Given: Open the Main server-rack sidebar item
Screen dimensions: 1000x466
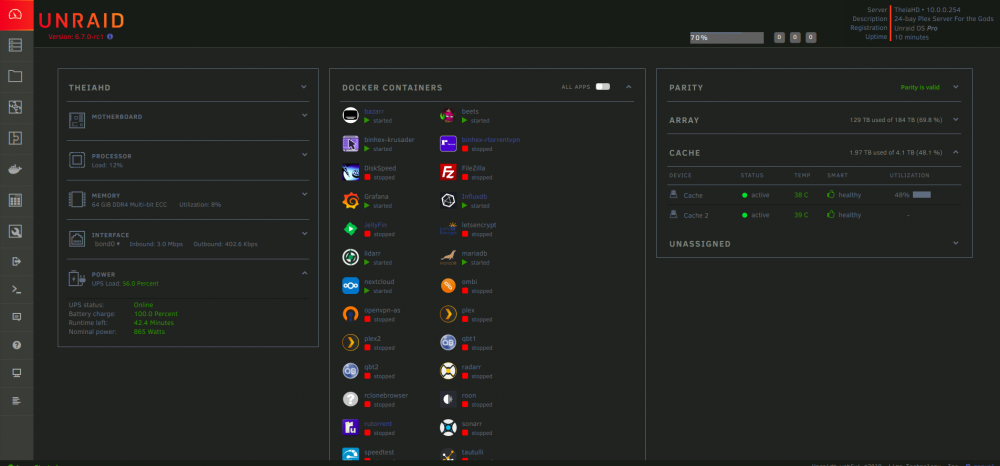Looking at the screenshot, I should click(15, 45).
